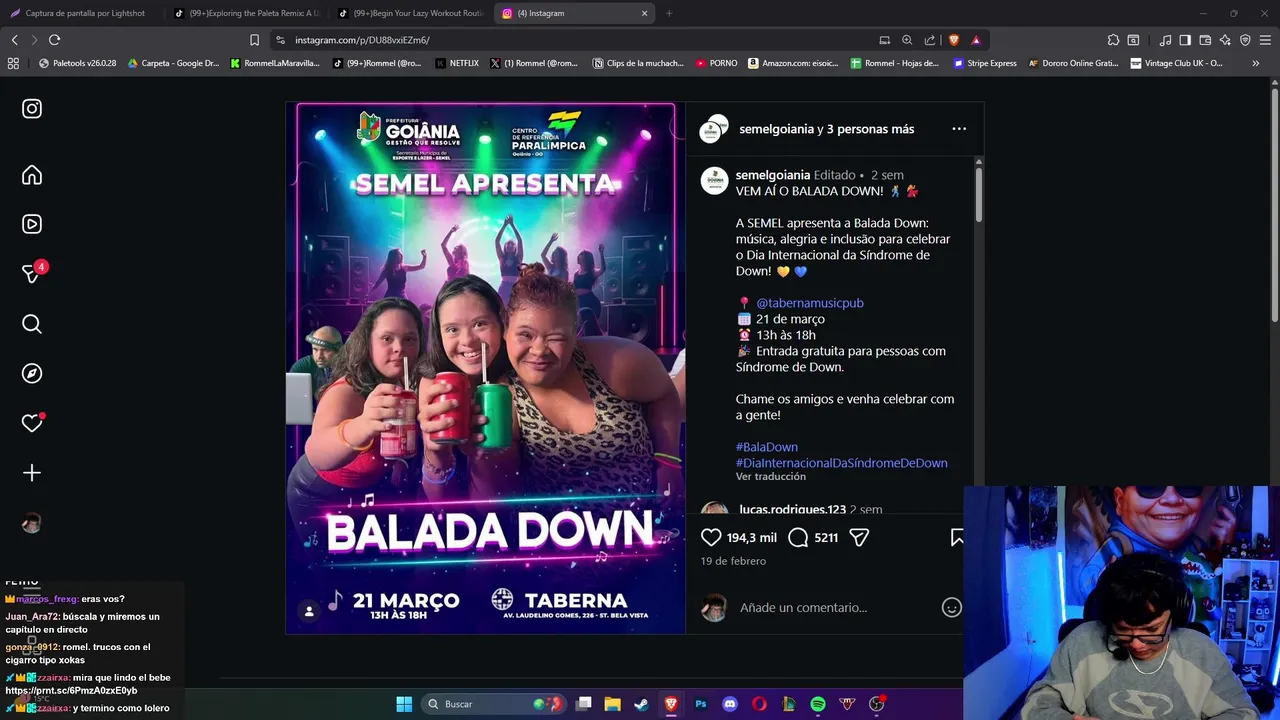1280x720 pixels.
Task: Open Brave Wallet icon in toolbar
Action: pyautogui.click(x=1205, y=40)
